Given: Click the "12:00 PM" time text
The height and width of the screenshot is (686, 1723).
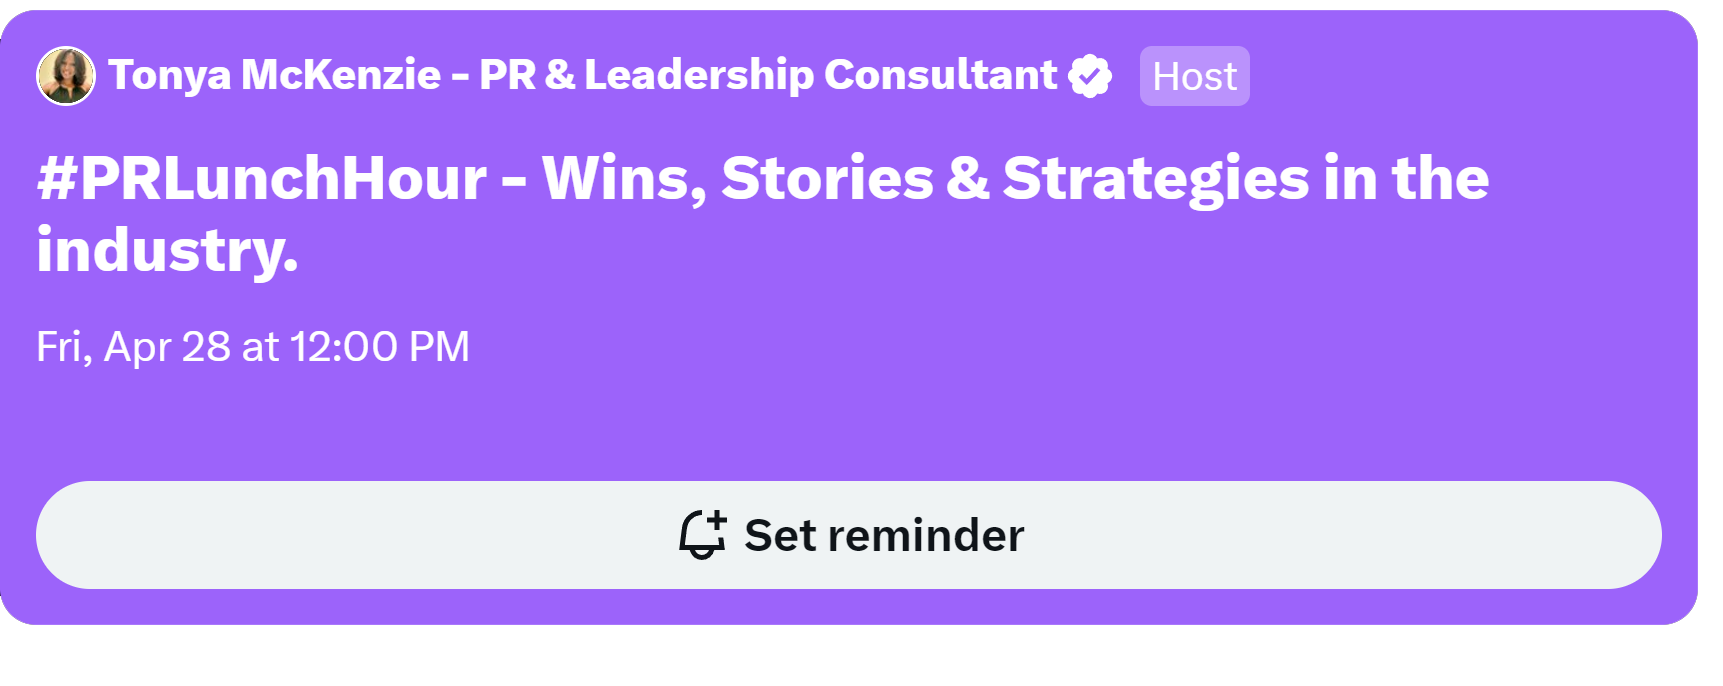Looking at the screenshot, I should tap(380, 347).
